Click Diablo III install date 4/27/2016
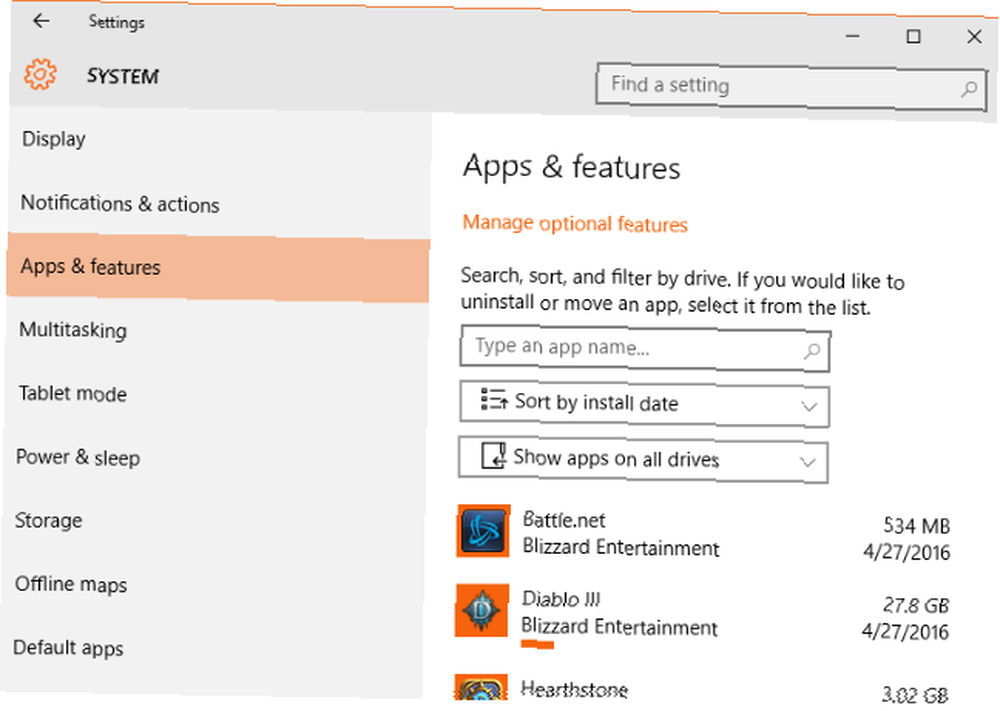 pos(905,631)
